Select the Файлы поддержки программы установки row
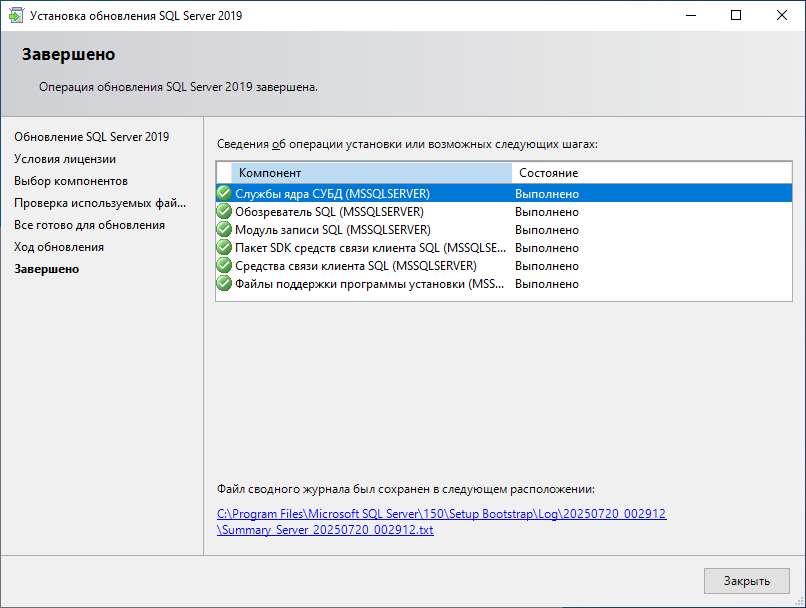Screen dimensions: 806x608 pos(504,284)
